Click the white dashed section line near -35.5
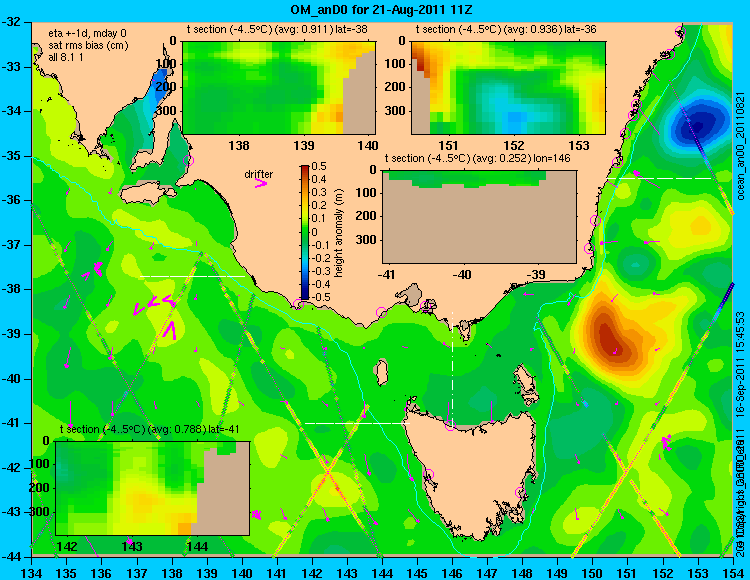The width and height of the screenshot is (750, 580). (x=660, y=178)
